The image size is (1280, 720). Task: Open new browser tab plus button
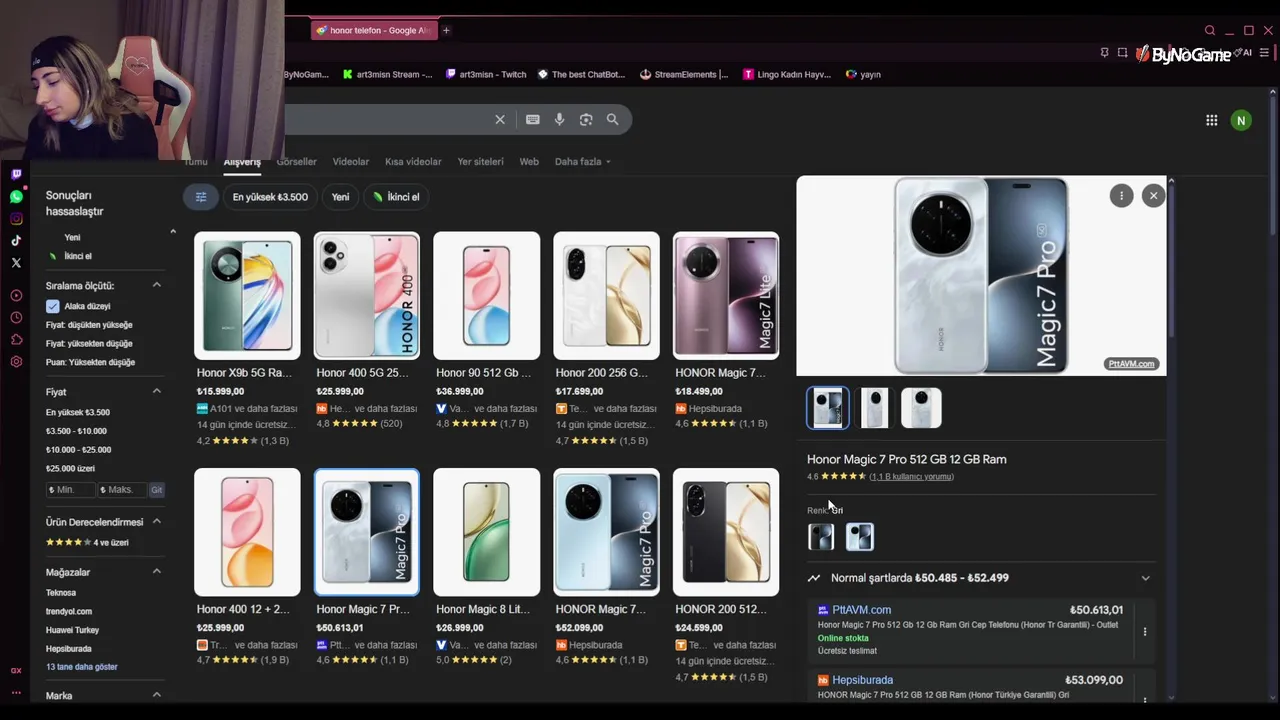(x=446, y=30)
